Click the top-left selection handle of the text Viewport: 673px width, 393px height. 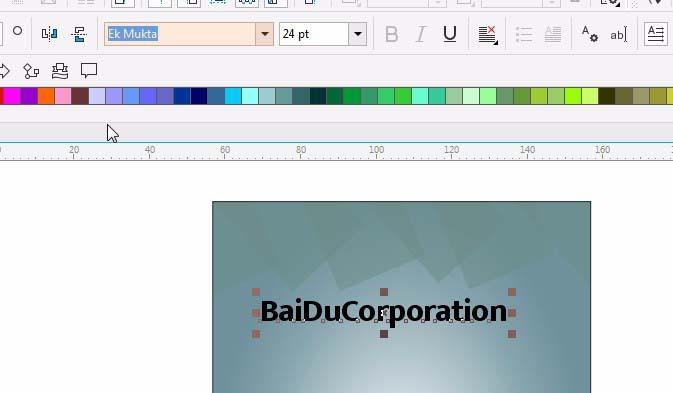click(x=256, y=292)
